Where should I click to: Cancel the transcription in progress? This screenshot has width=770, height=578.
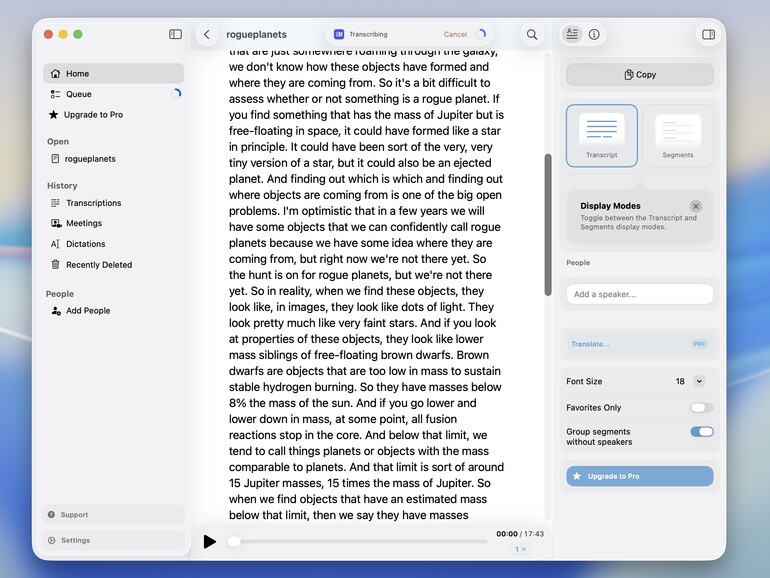[x=455, y=34]
